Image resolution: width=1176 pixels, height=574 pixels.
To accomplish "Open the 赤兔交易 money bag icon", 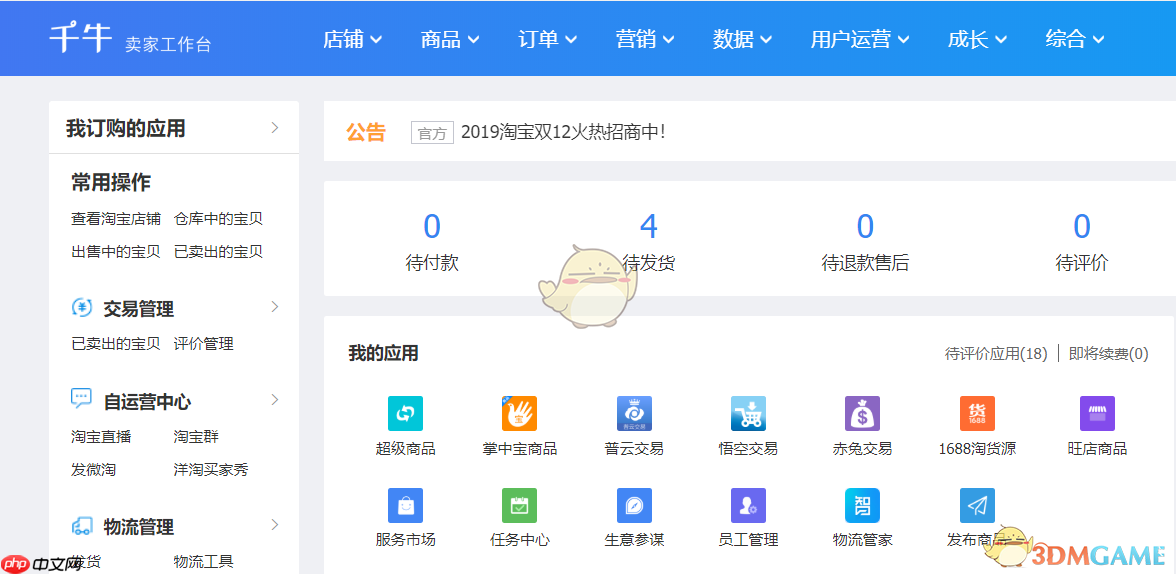I will tap(862, 413).
